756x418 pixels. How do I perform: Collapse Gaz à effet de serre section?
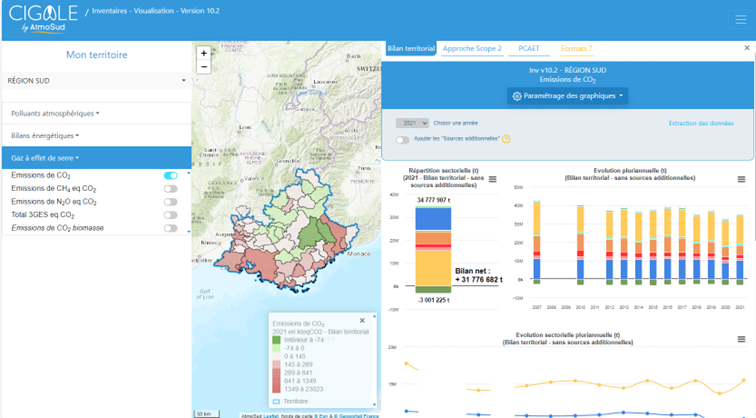pos(96,158)
